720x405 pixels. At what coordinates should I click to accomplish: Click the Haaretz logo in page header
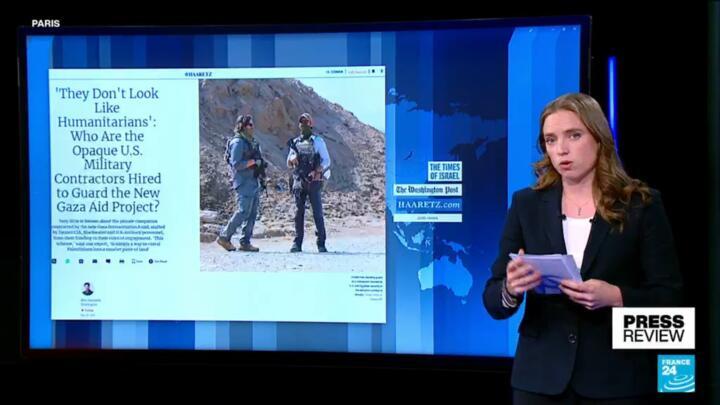click(x=198, y=74)
